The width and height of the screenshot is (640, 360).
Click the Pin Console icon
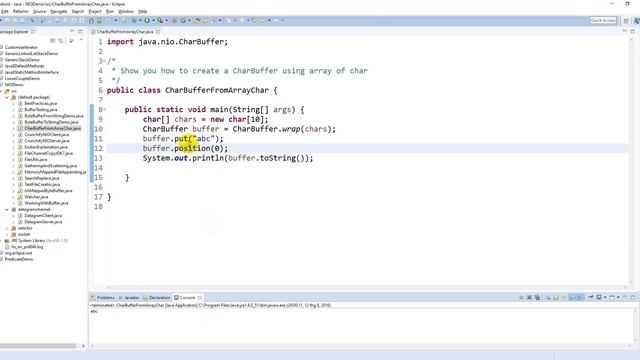[591, 298]
